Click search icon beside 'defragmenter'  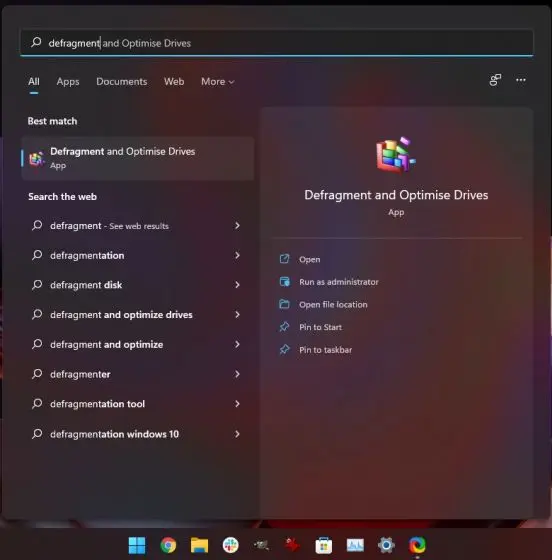pyautogui.click(x=37, y=374)
